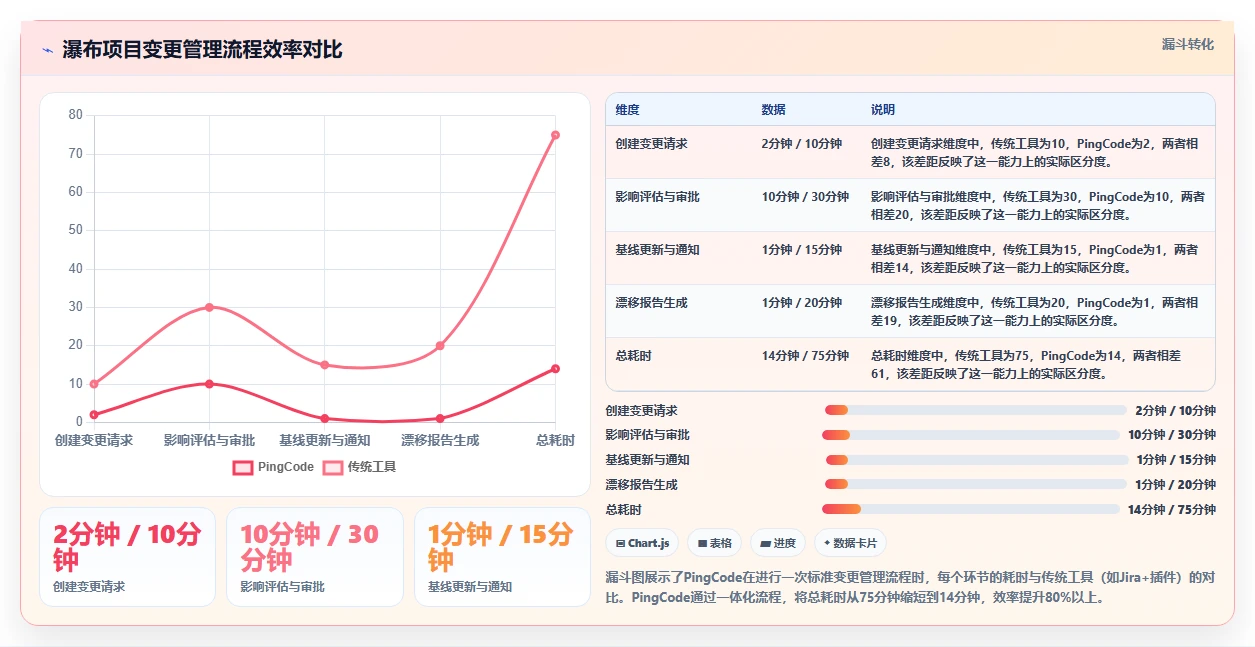1255x647 pixels.
Task: Click the red 2分钟 / 10分钟 data card
Action: pos(127,557)
